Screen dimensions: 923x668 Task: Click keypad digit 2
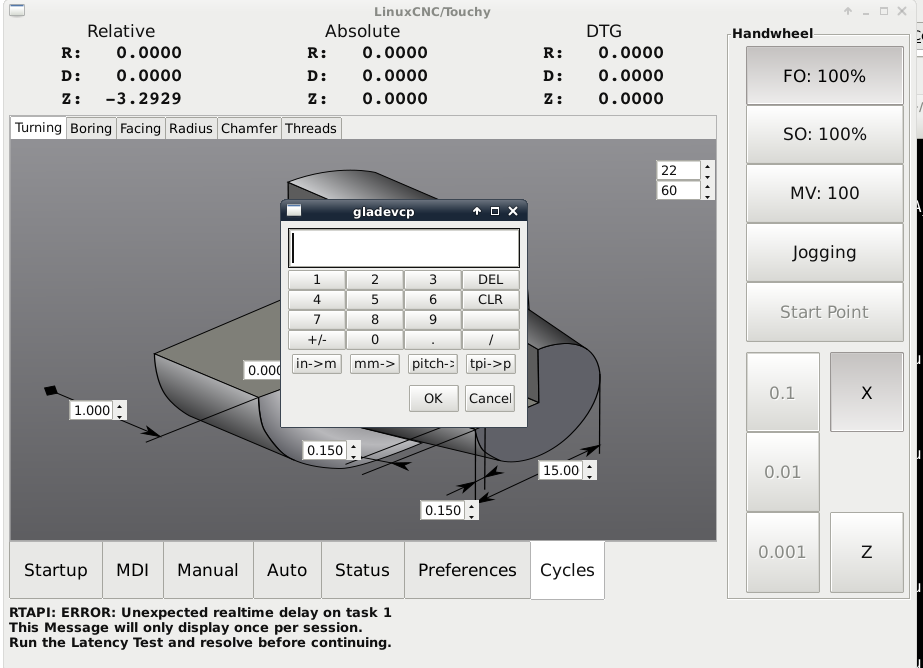(374, 280)
